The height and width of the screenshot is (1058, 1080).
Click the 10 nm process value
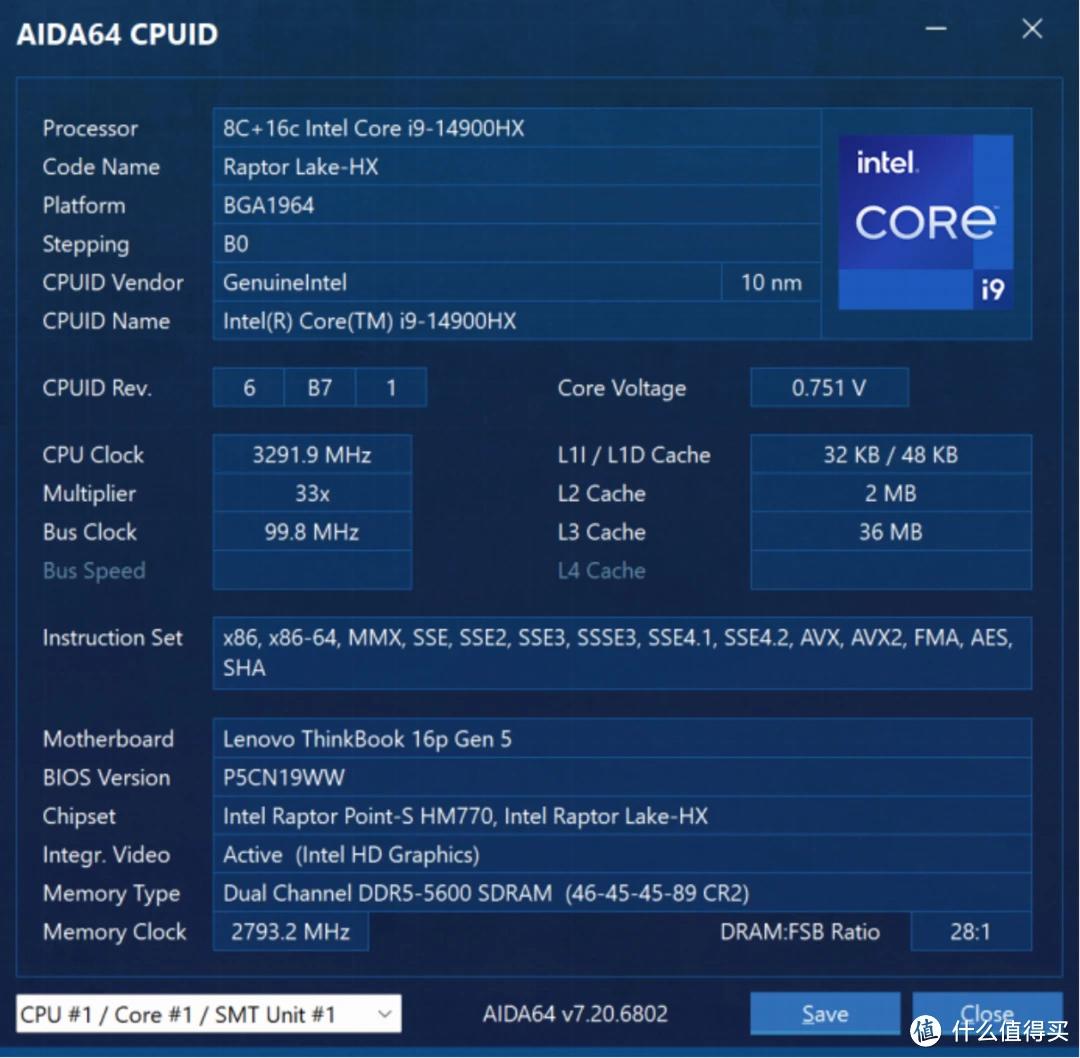[x=771, y=282]
